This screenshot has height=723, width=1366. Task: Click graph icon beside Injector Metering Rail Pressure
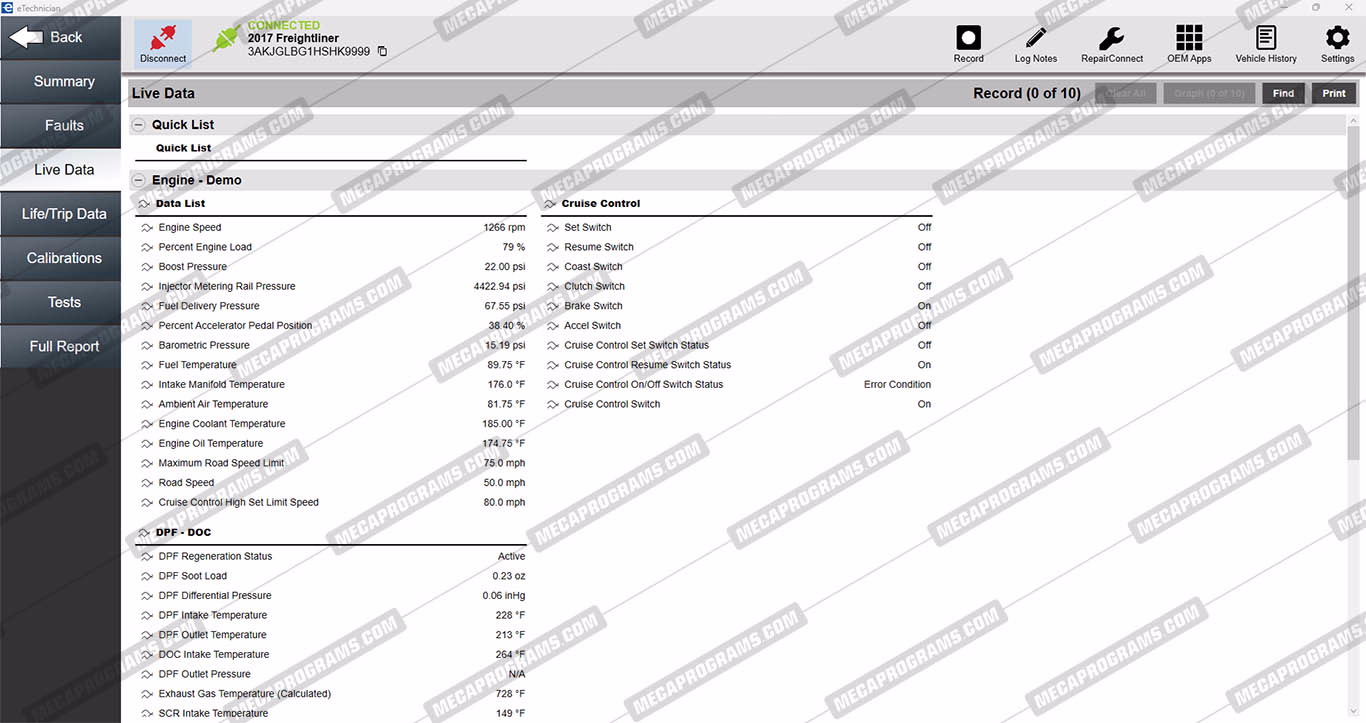coord(147,286)
